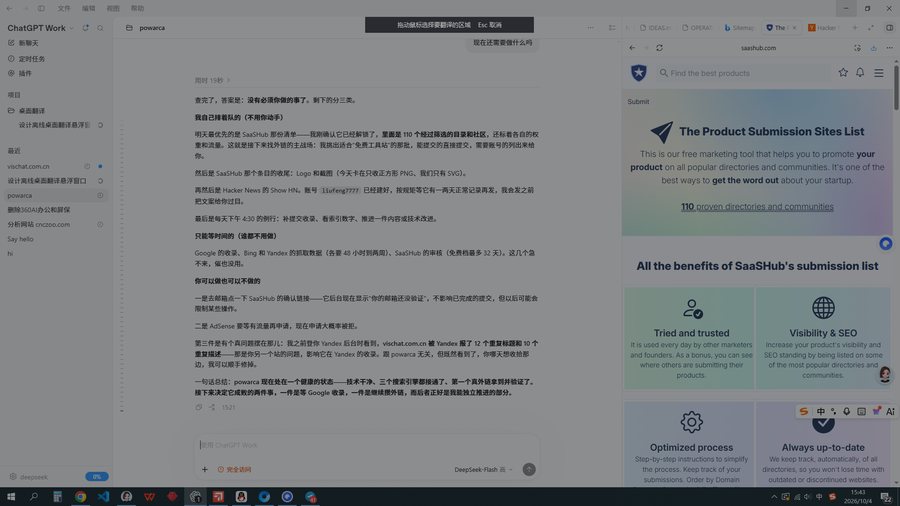900x506 pixels.
Task: Click the deepseek account at sidebar bottom
Action: point(29,477)
